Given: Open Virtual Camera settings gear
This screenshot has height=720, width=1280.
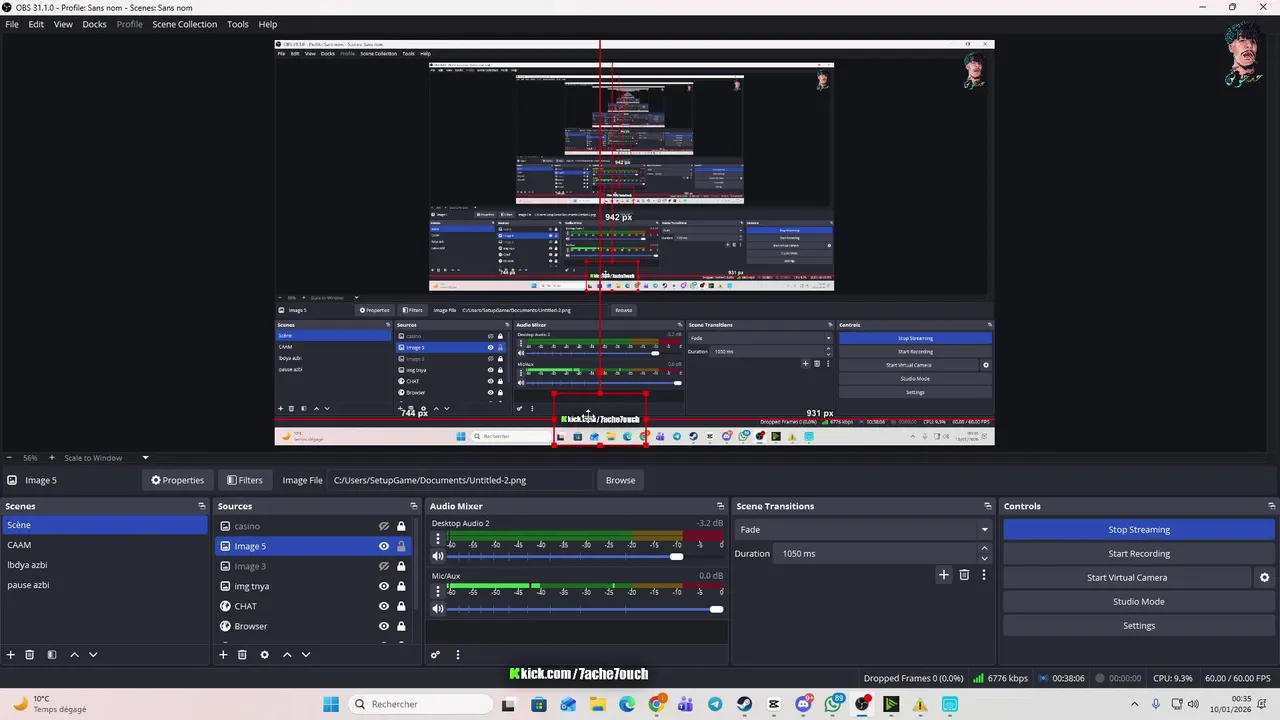Looking at the screenshot, I should tap(1264, 577).
